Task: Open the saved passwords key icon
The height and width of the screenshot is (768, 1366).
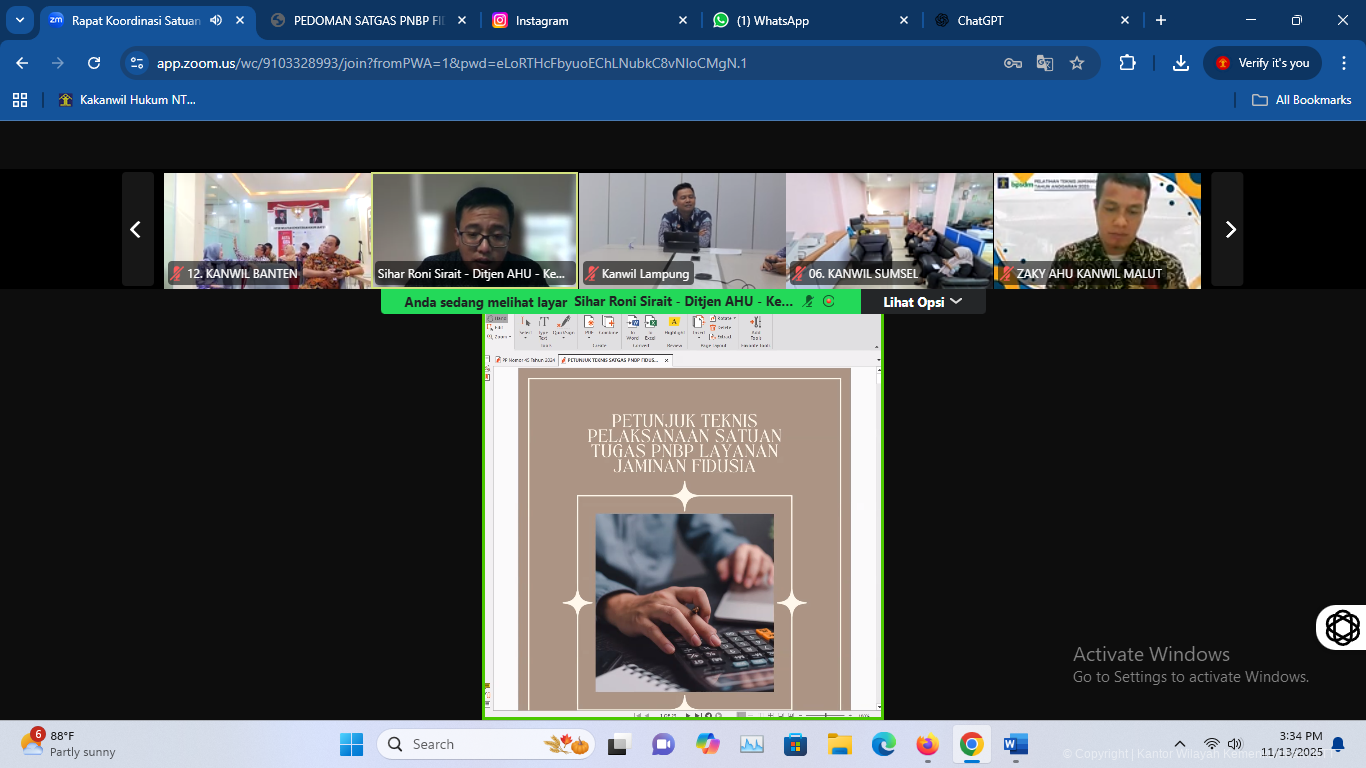Action: pos(1013,63)
